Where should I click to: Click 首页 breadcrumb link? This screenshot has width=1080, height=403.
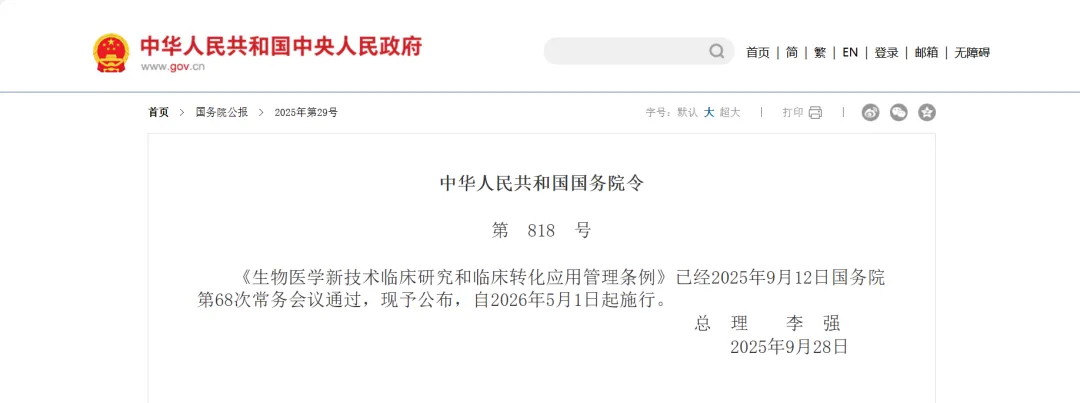[x=158, y=112]
